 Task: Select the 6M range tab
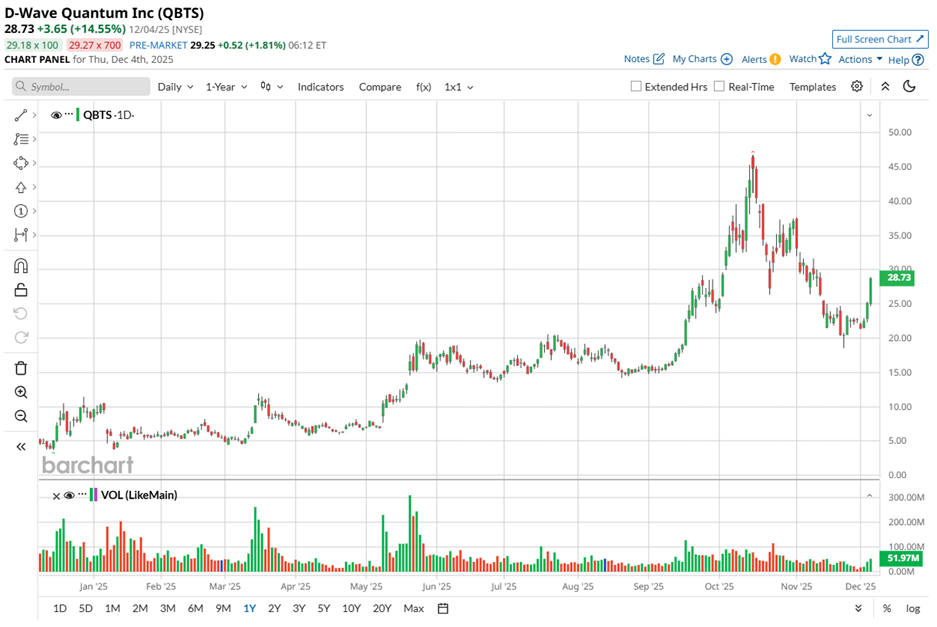coord(195,608)
